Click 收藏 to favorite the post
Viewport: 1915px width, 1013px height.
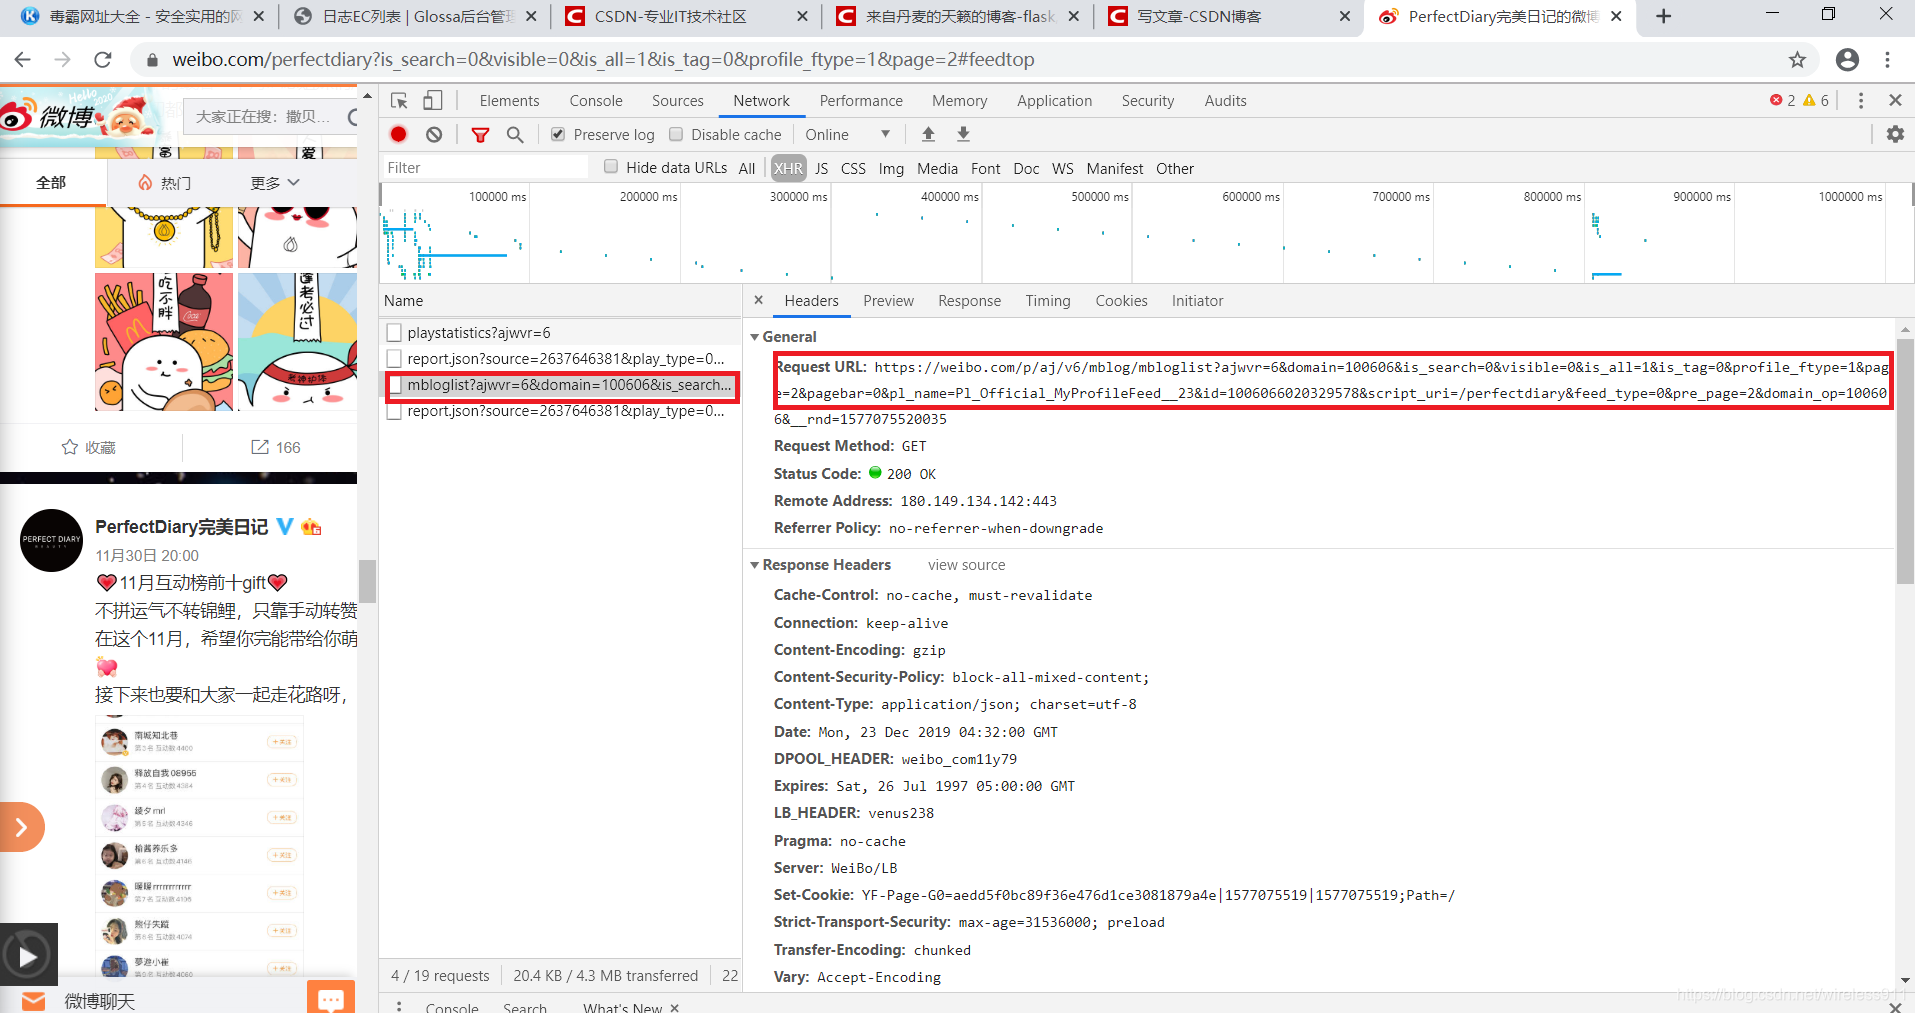pos(89,447)
